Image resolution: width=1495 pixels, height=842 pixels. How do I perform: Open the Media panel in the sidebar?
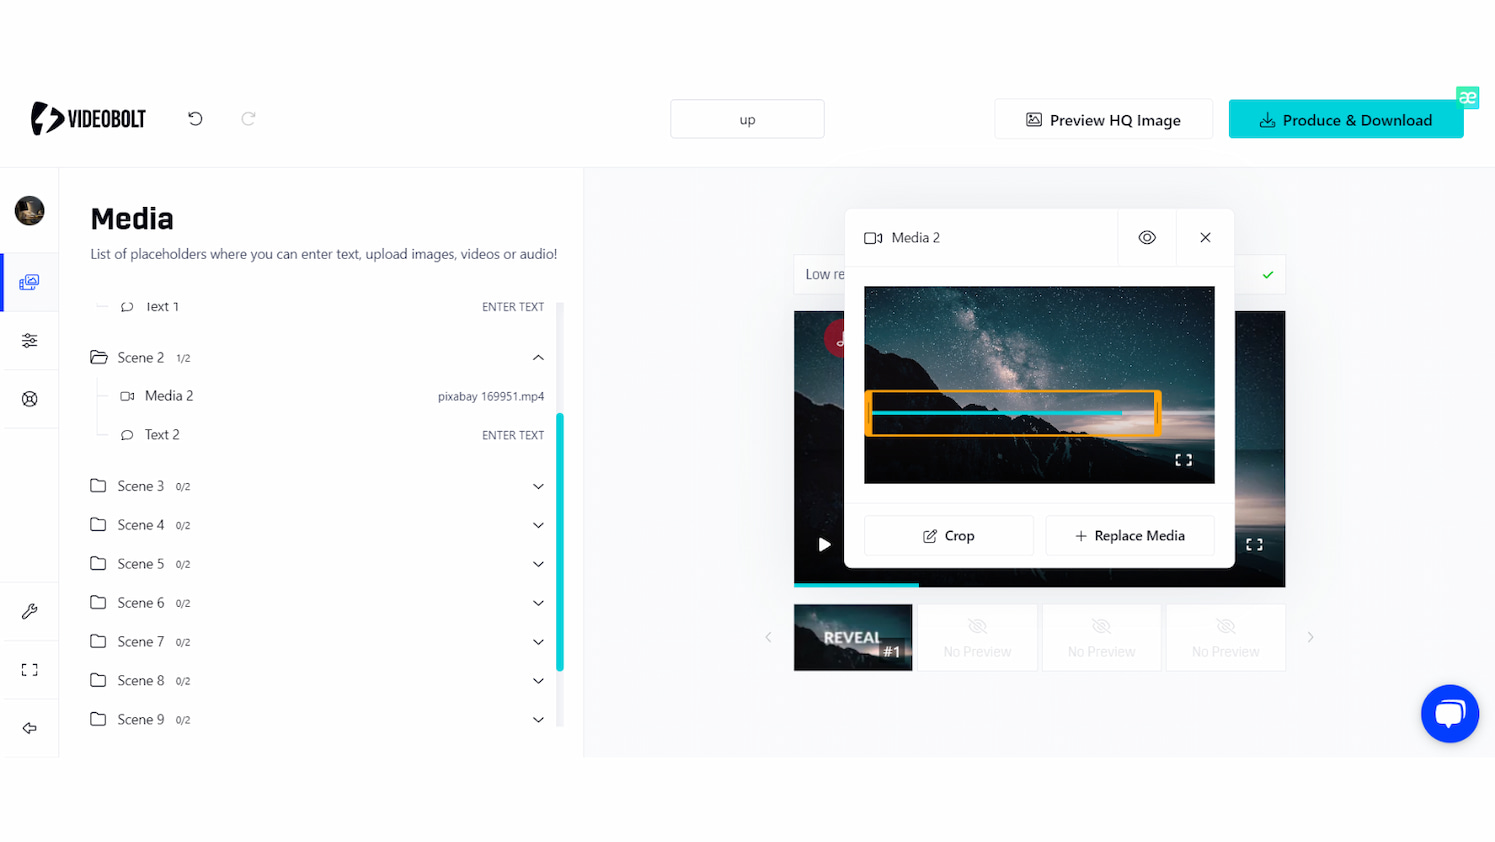(x=30, y=282)
